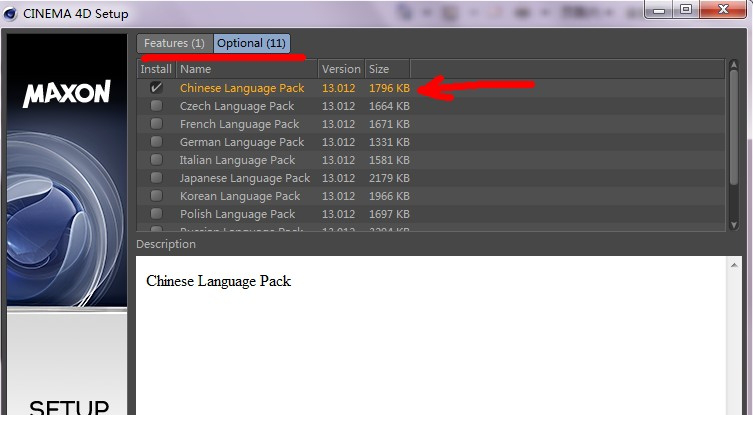Image resolution: width=753 pixels, height=431 pixels.
Task: Tick the German Language Pack checkbox
Action: point(156,142)
